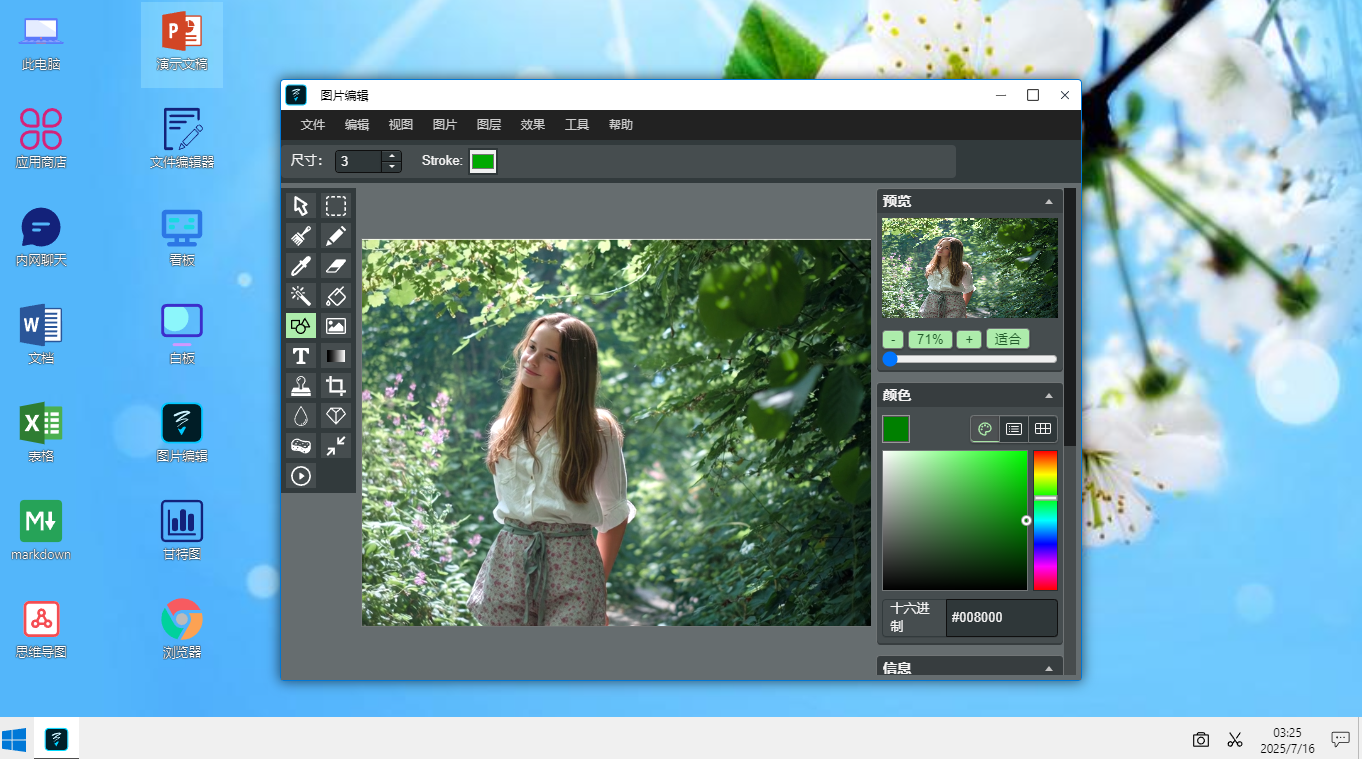The image size is (1362, 759).
Task: Choose the Text tool
Action: (x=301, y=356)
